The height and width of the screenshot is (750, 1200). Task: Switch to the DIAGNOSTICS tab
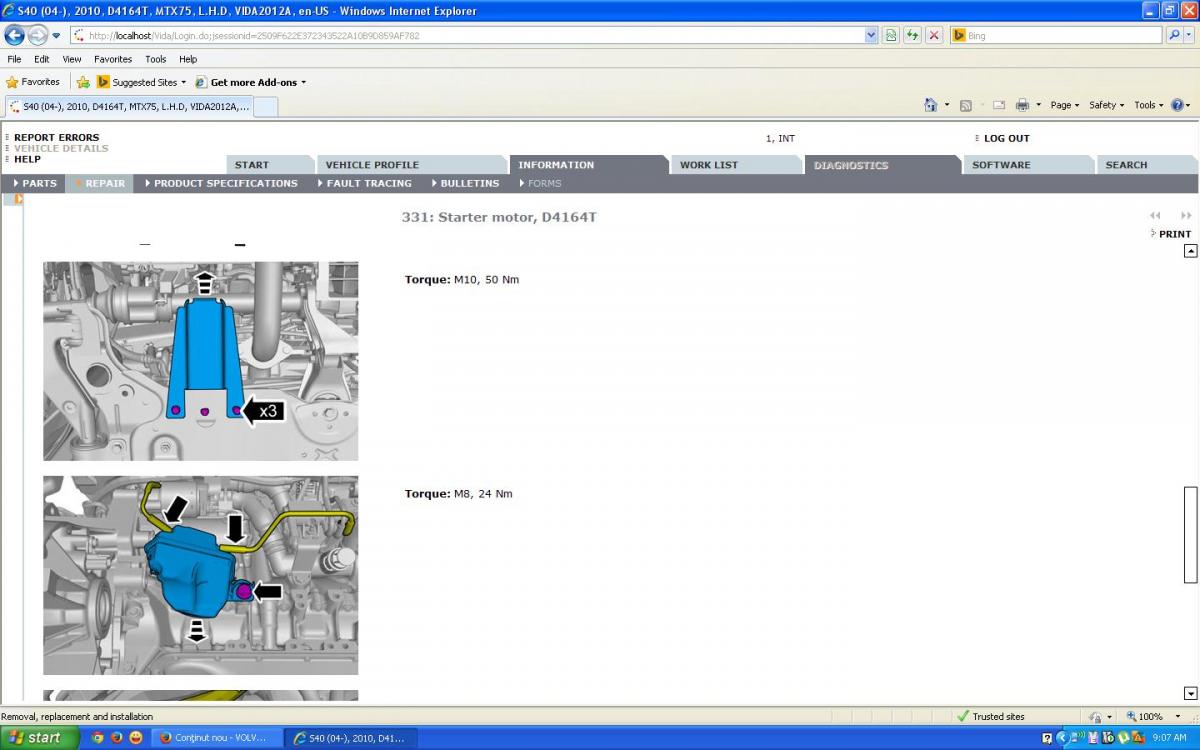pyautogui.click(x=883, y=165)
